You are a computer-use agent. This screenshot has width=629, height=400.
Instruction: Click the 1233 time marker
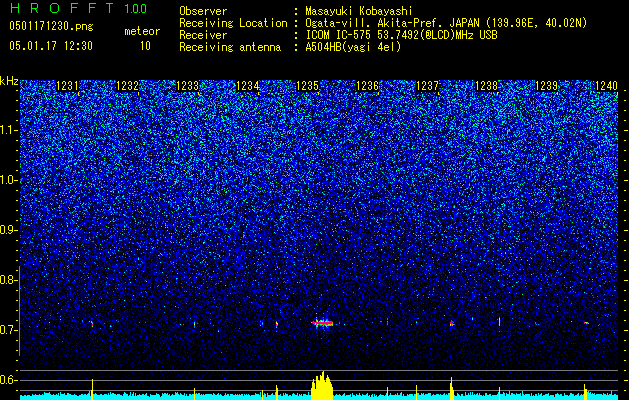(x=187, y=86)
